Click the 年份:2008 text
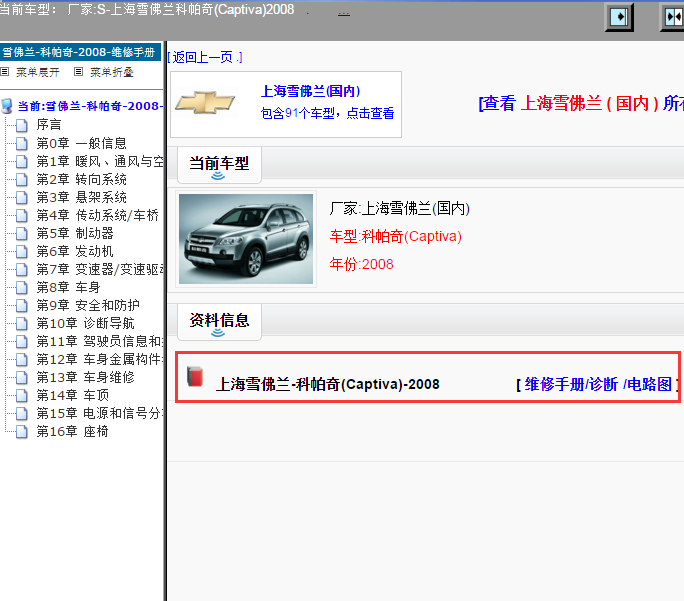This screenshot has width=684, height=601. point(362,264)
